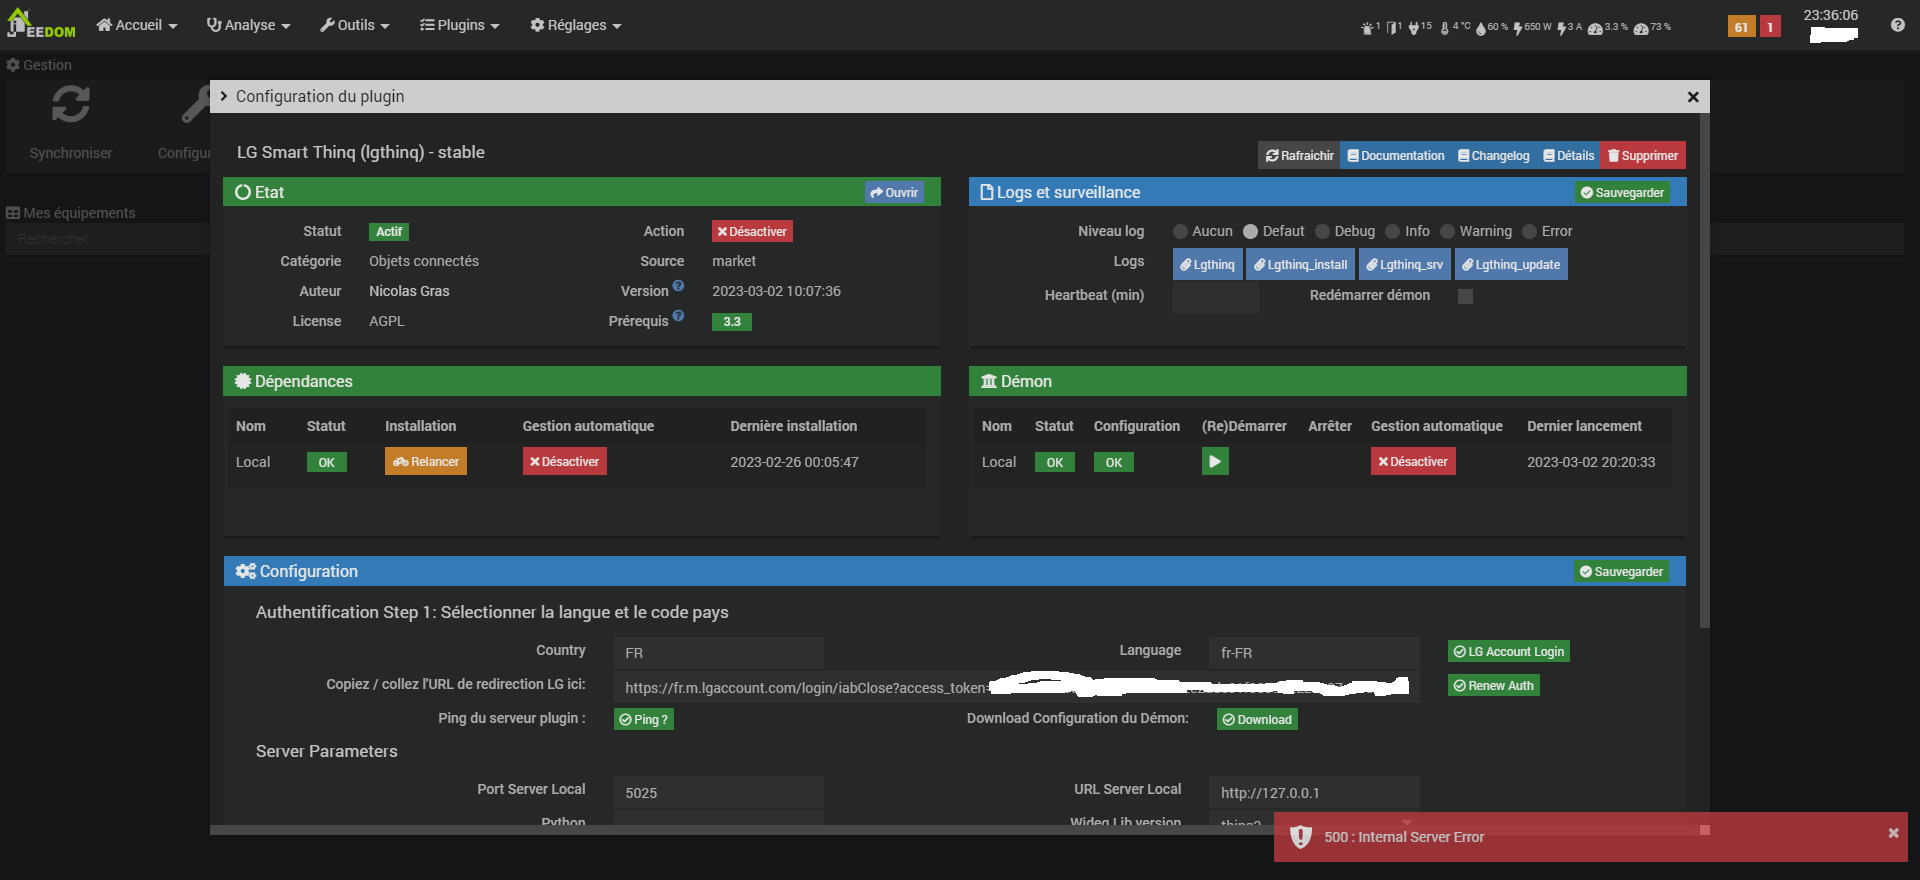Disable automatic dependency management
This screenshot has height=880, width=1920.
tap(564, 461)
